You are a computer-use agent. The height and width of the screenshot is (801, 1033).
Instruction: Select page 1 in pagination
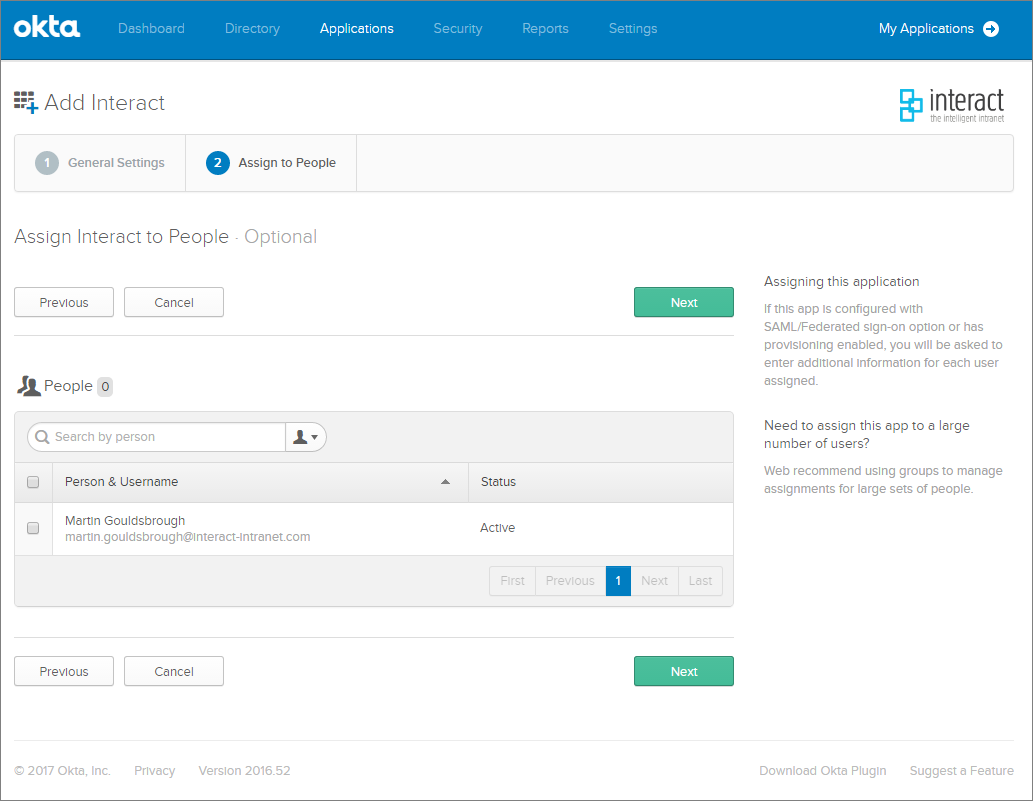tap(619, 581)
